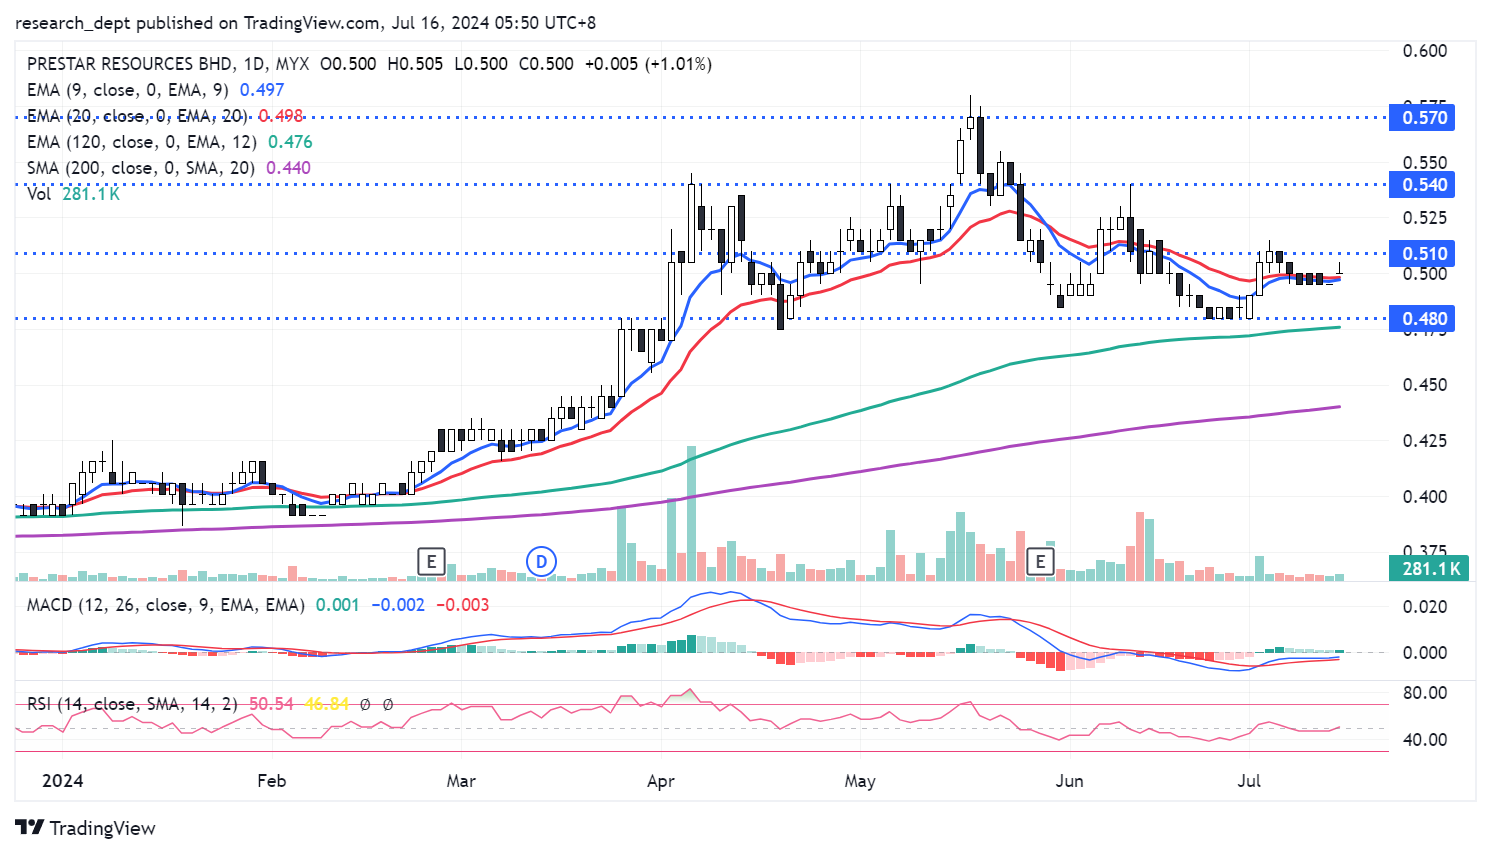Select the RSI indicator legend title
Image resolution: width=1491 pixels, height=854 pixels.
coord(132,704)
